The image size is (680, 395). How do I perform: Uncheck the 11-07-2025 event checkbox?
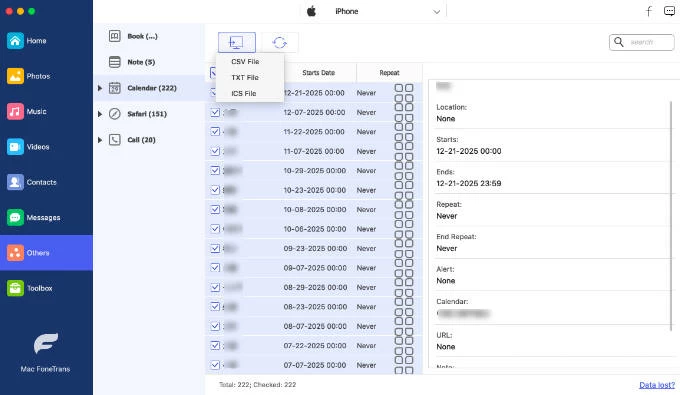[x=215, y=151]
